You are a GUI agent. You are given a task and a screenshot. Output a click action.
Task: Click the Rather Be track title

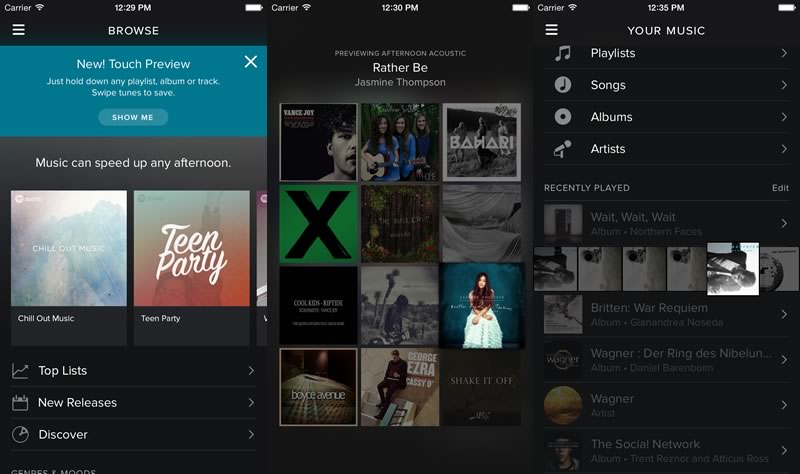tap(400, 67)
